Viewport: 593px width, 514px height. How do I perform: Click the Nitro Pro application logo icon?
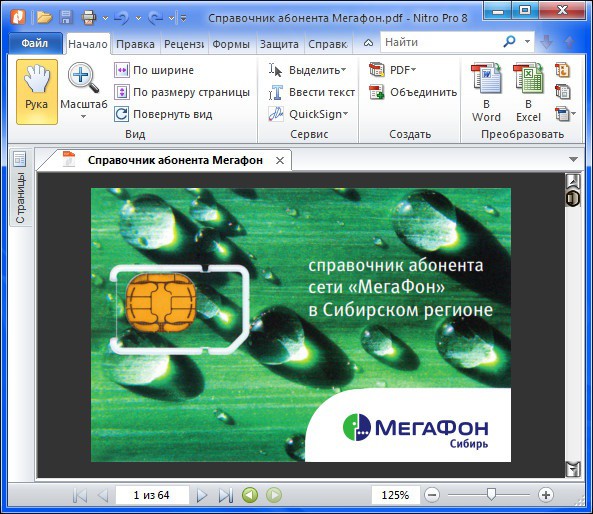click(17, 17)
